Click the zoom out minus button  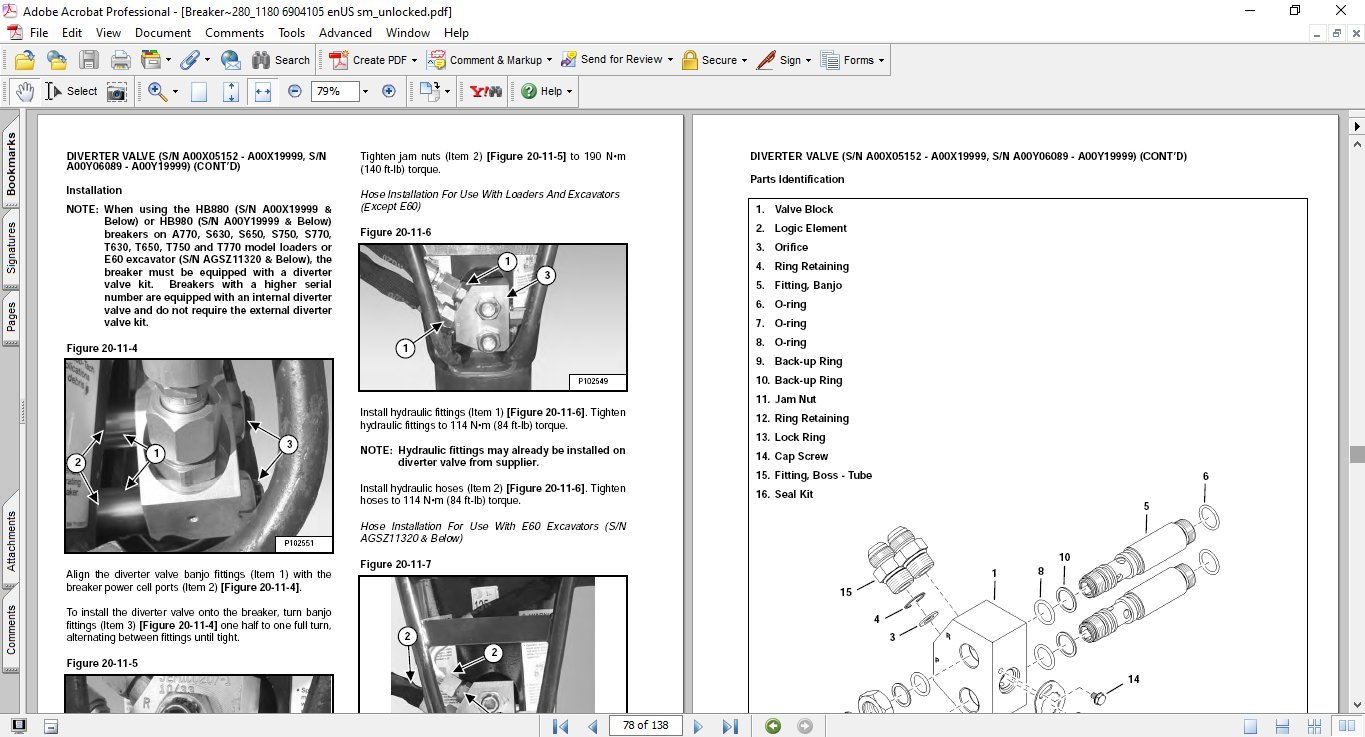click(x=294, y=91)
